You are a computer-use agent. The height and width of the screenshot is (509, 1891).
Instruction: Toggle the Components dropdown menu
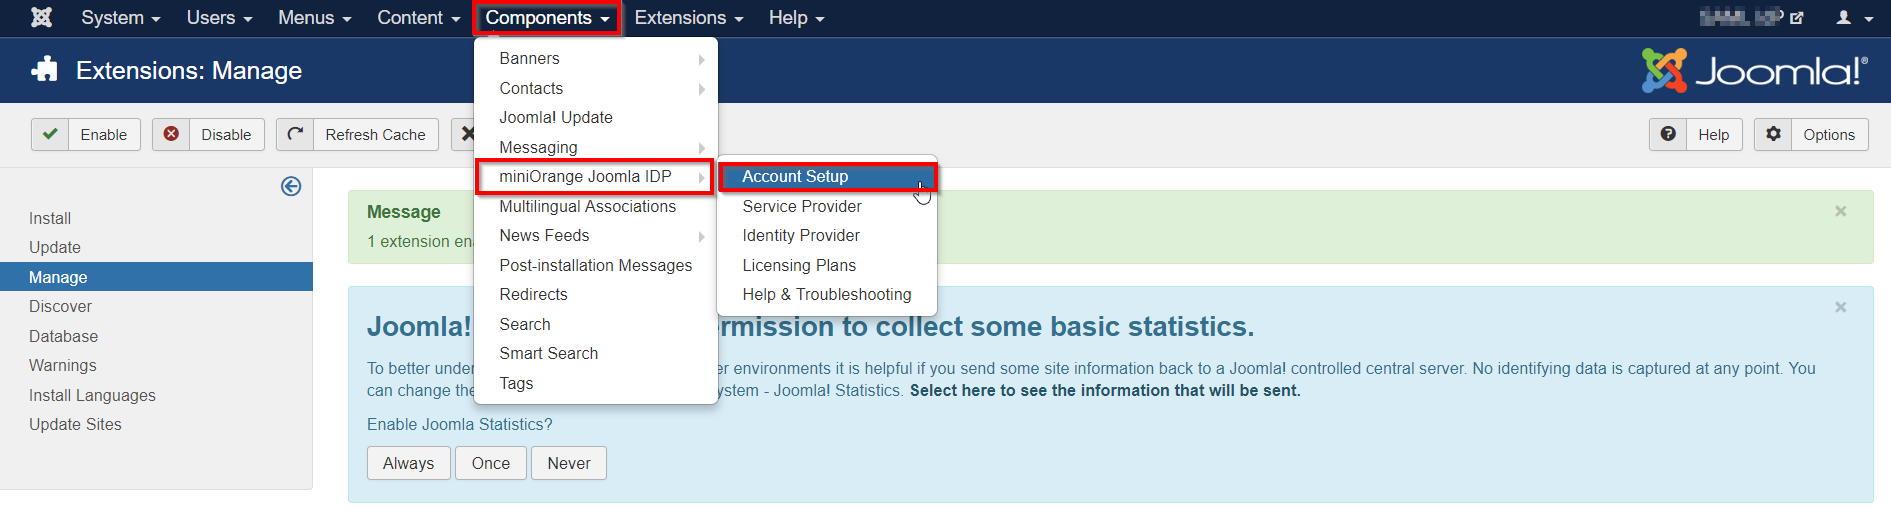(547, 18)
